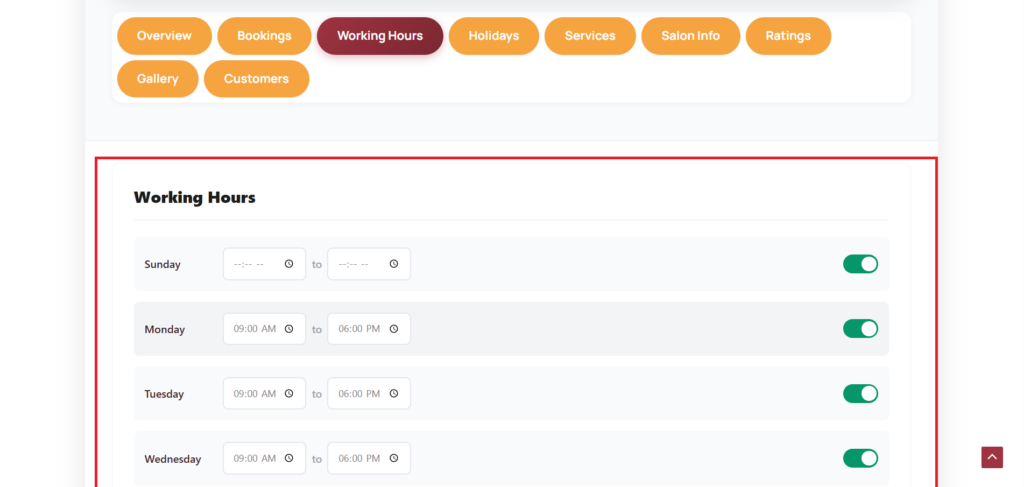Viewport: 1024px width, 487px height.
Task: View the Ratings tab
Action: pos(788,36)
